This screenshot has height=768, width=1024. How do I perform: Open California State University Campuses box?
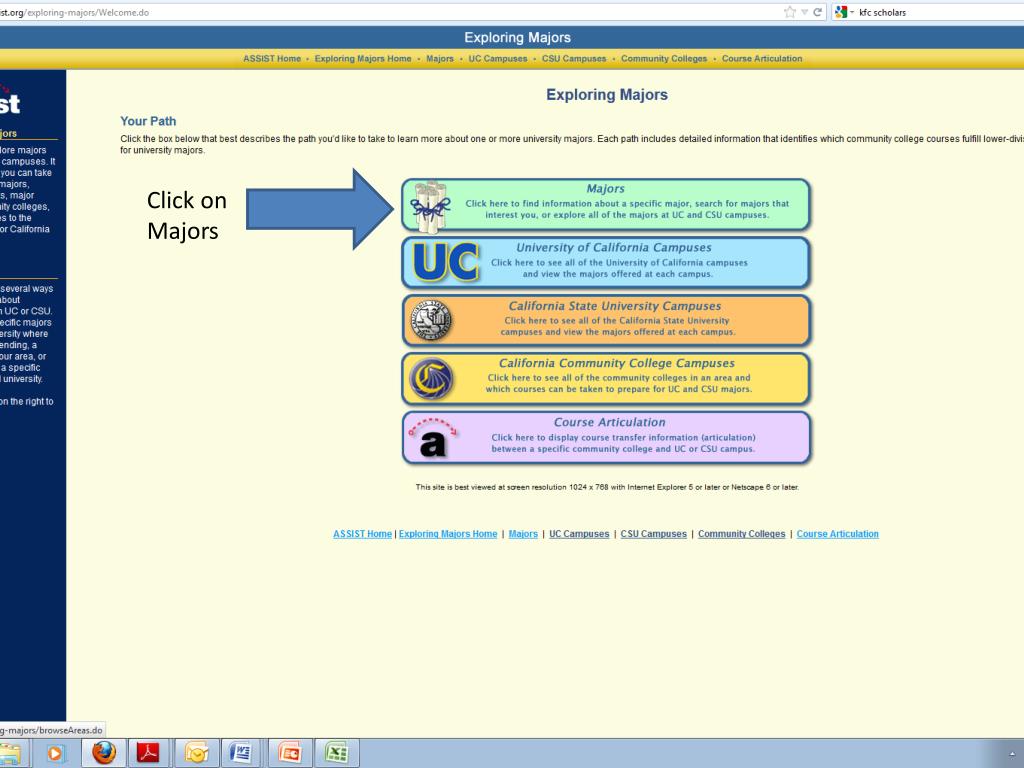[606, 321]
